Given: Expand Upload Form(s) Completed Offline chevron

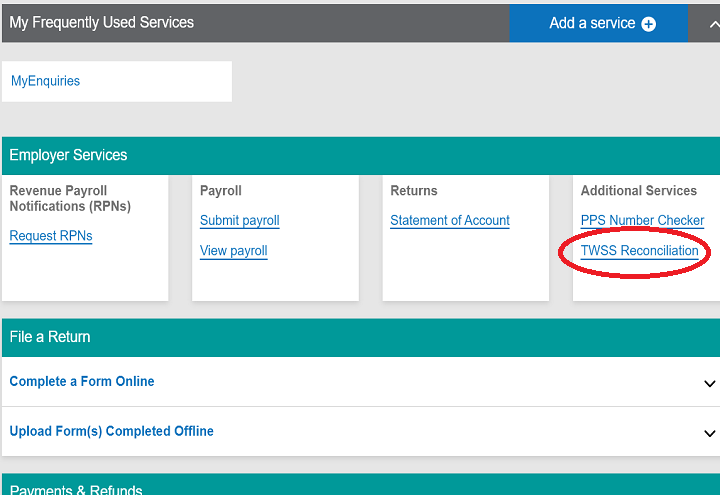Looking at the screenshot, I should click(x=709, y=433).
